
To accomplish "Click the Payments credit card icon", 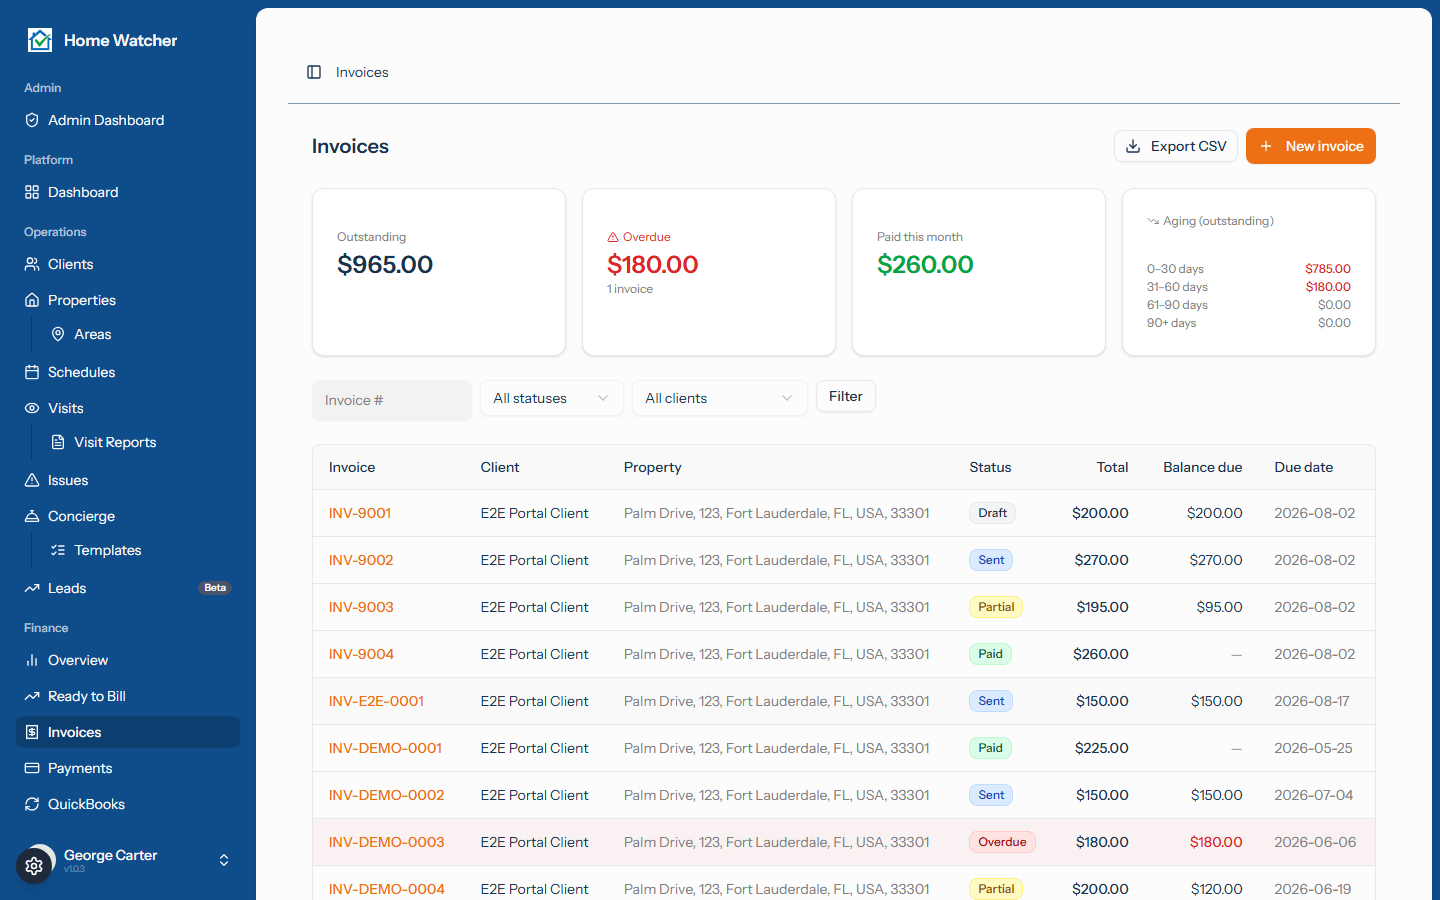I will click(32, 768).
